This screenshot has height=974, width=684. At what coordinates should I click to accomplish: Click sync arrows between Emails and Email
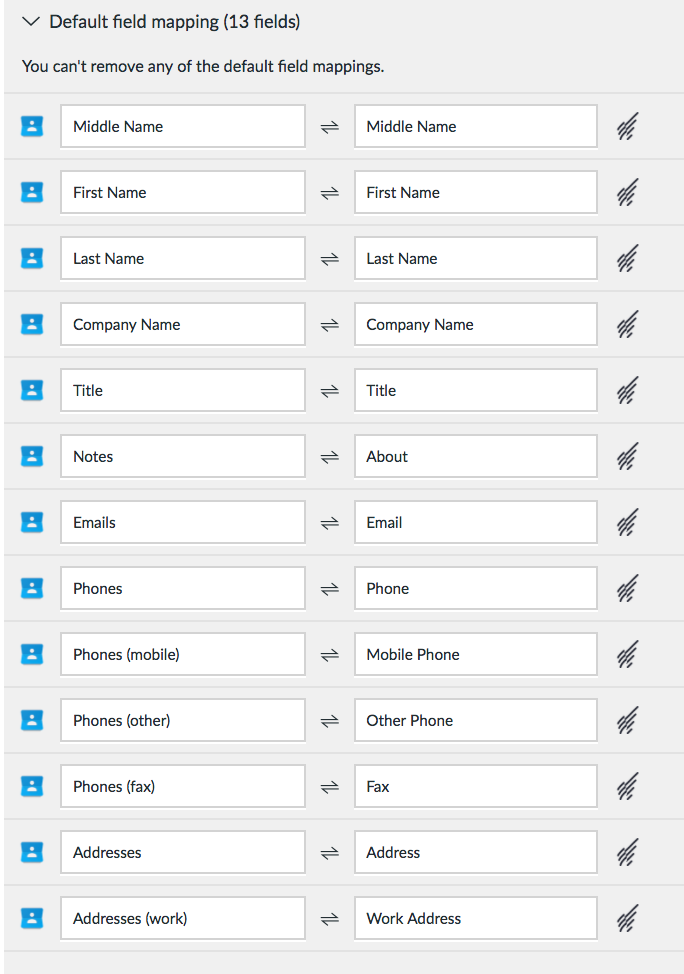(x=329, y=523)
